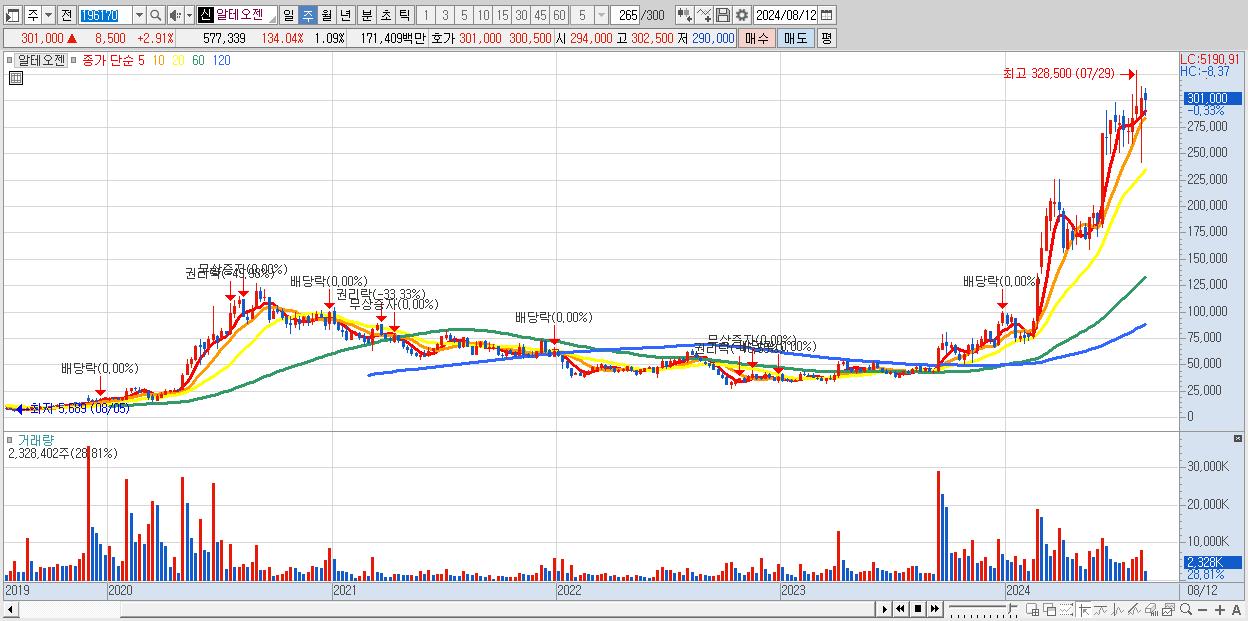Click the moving average line tool icon
The height and width of the screenshot is (621, 1248).
click(1101, 609)
